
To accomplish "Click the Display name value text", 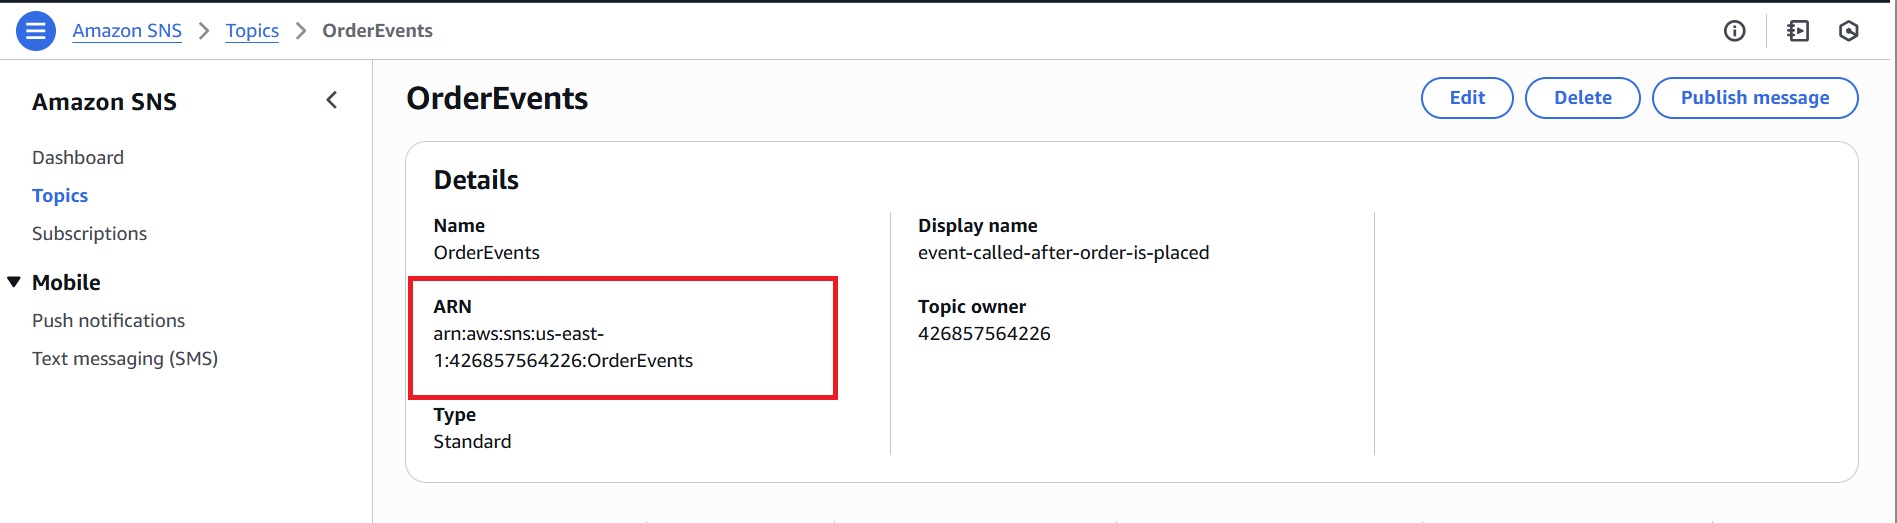I will tap(1063, 253).
